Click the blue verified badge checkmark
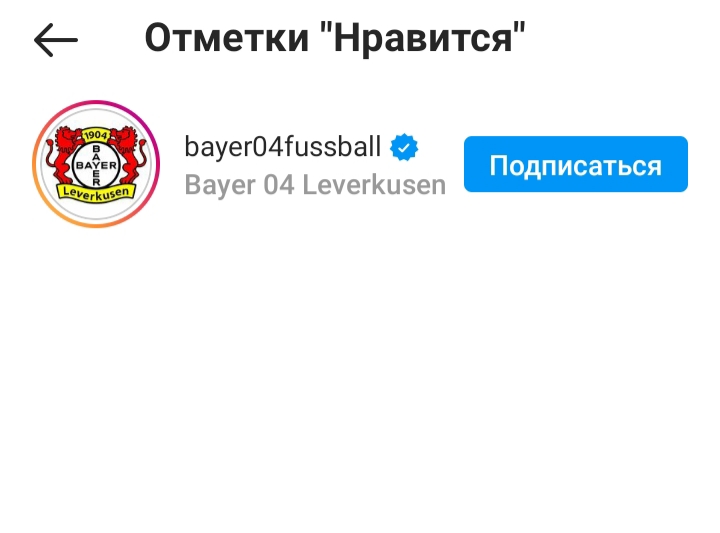The width and height of the screenshot is (720, 533). pos(404,147)
